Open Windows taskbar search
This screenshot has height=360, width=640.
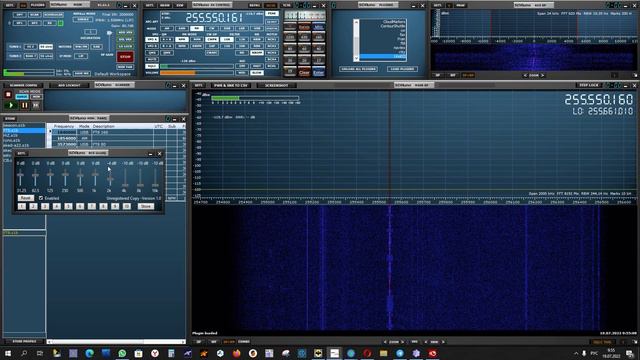tap(24, 353)
